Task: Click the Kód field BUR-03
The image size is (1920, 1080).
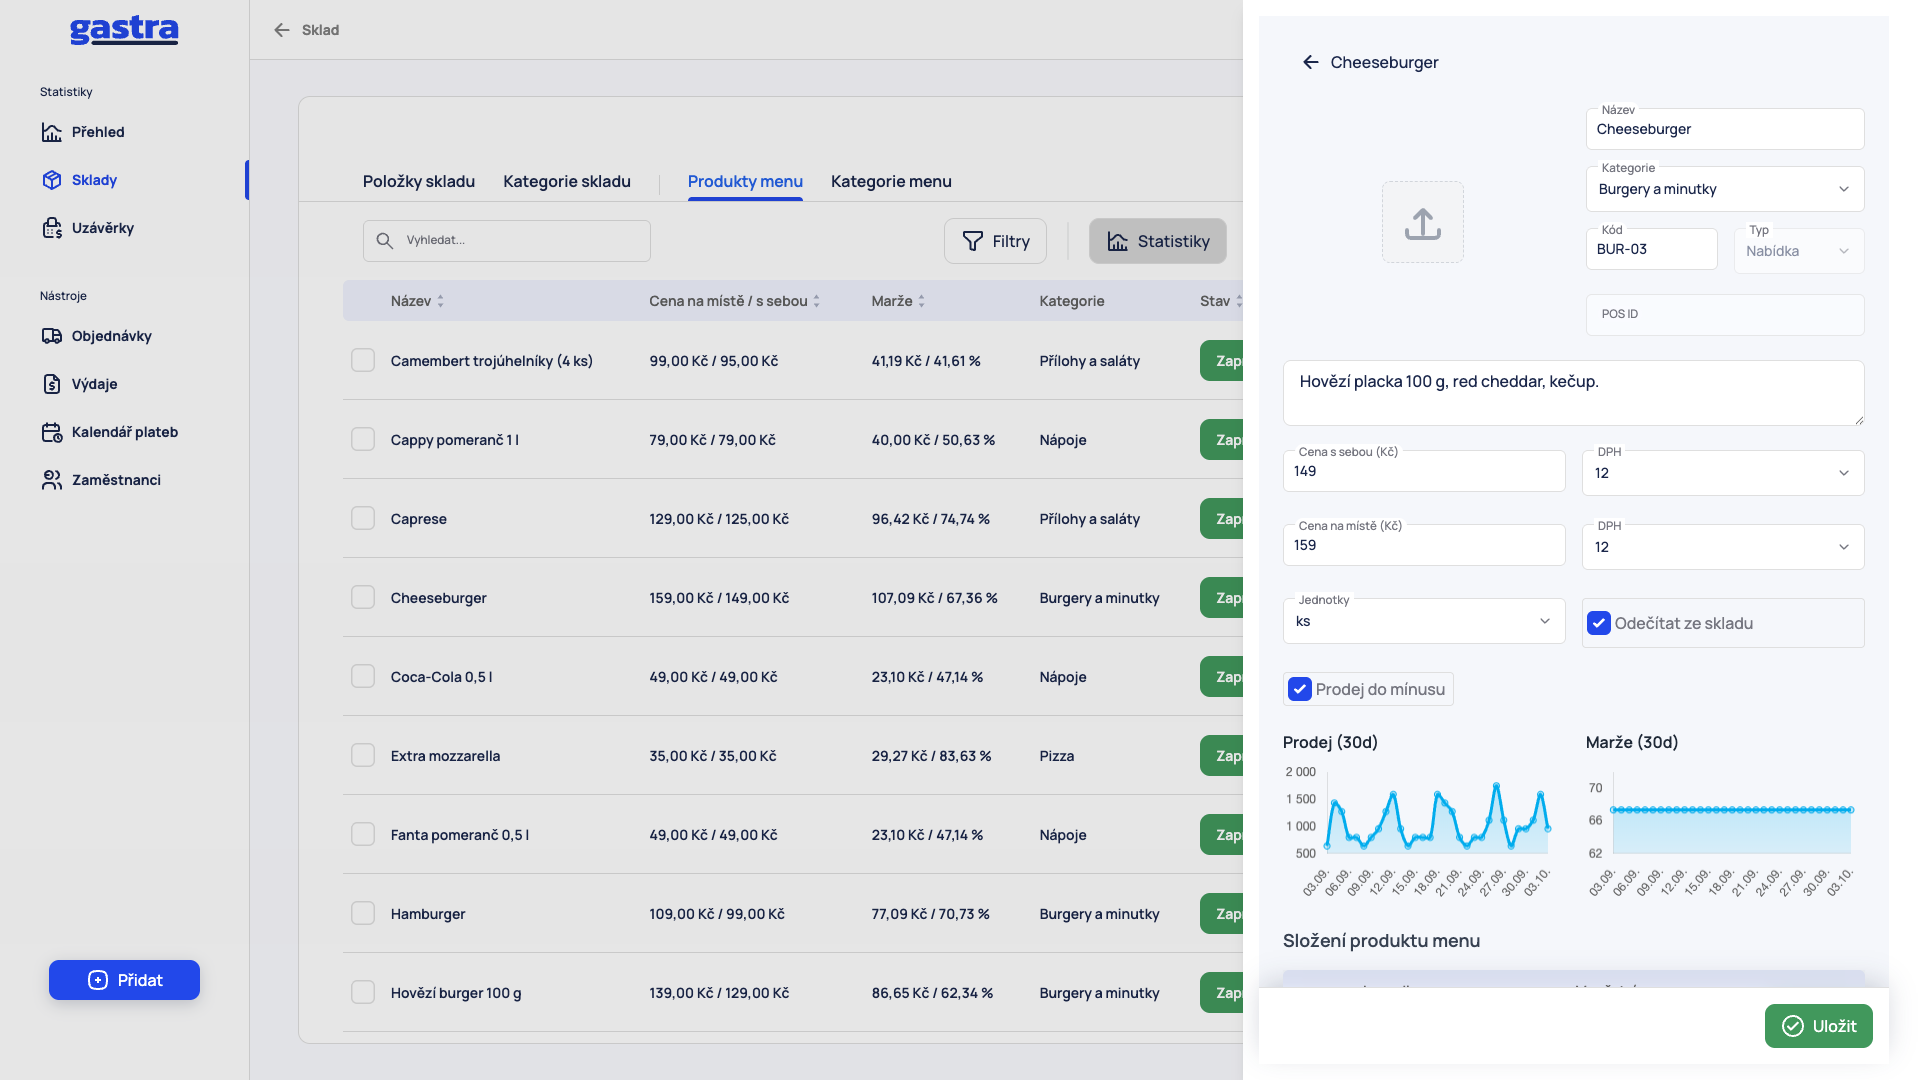Action: pos(1652,249)
